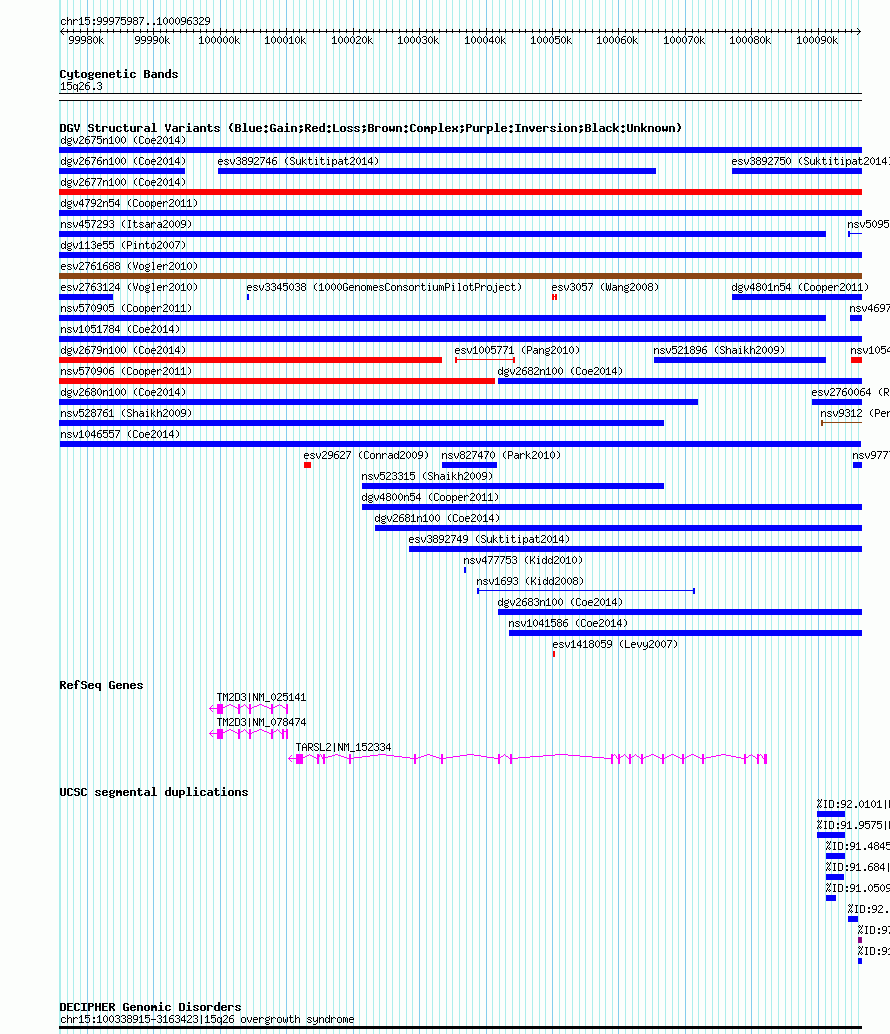Open dgv2682n100 (Coe2014) label
This screenshot has width=890, height=1034.
pos(560,372)
